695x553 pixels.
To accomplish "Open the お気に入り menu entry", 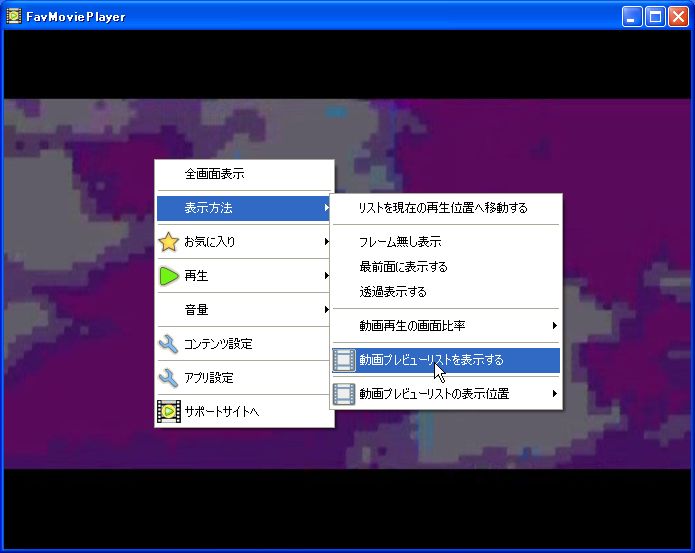I will coord(243,242).
